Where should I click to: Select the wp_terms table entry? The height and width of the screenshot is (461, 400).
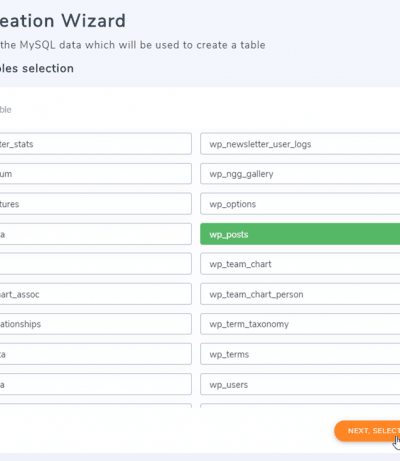pos(300,354)
